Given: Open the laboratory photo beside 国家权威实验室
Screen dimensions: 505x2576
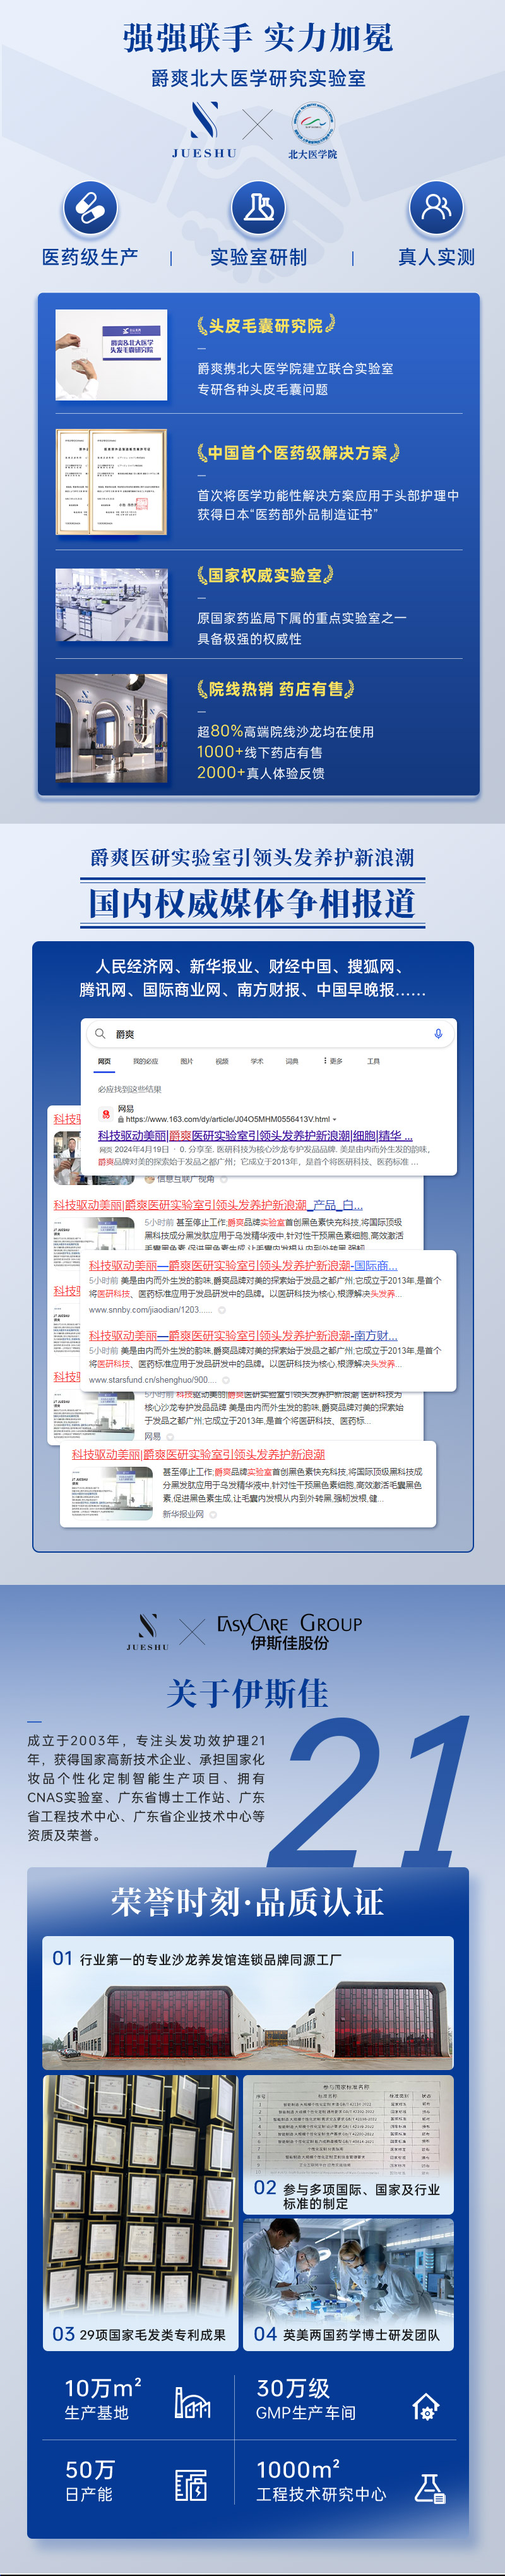Looking at the screenshot, I should coord(111,606).
